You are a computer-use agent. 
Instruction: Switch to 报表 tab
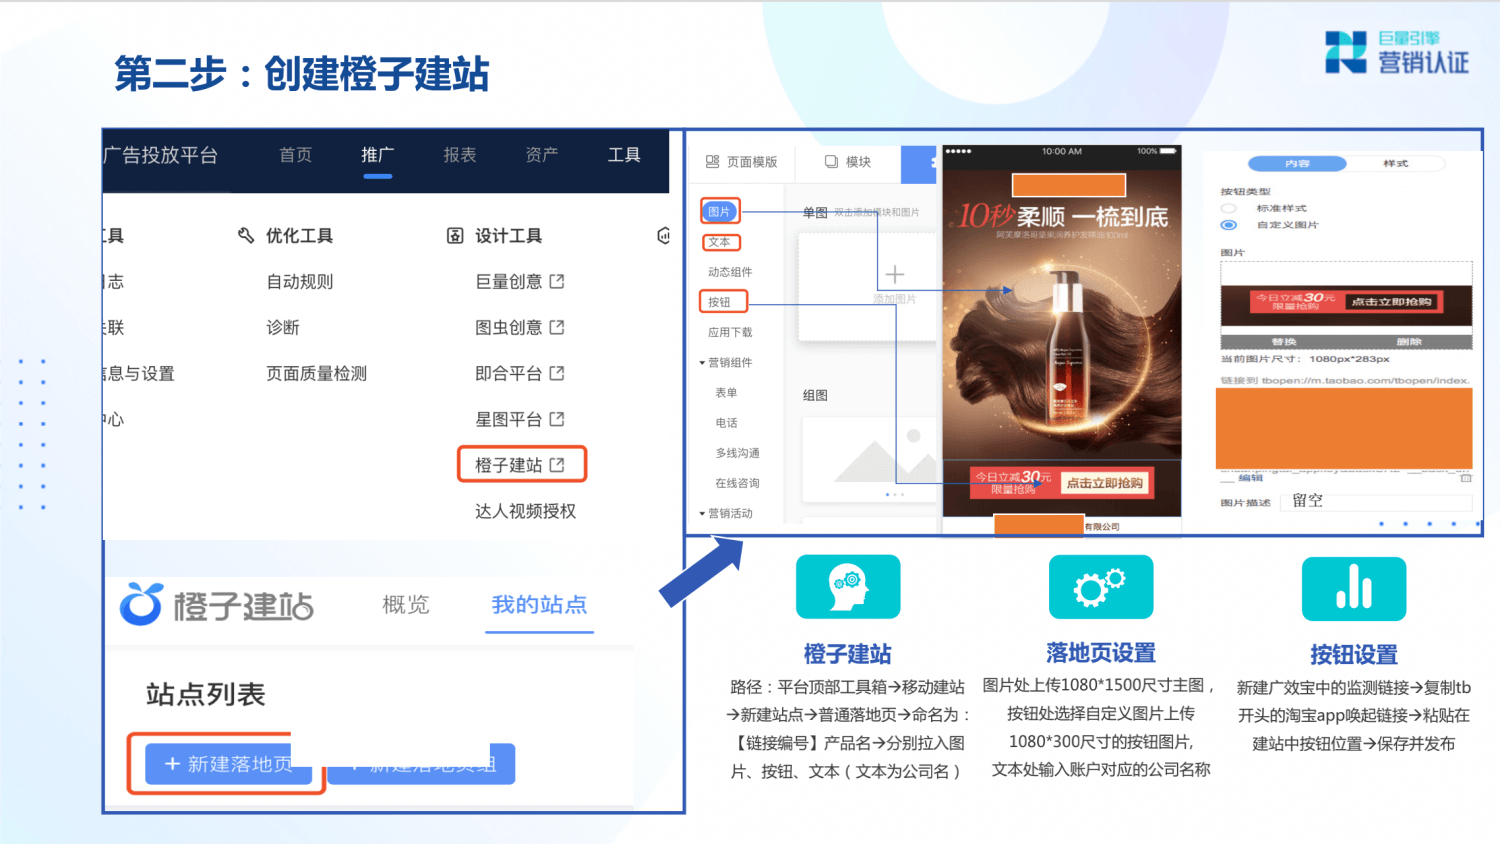click(x=460, y=155)
